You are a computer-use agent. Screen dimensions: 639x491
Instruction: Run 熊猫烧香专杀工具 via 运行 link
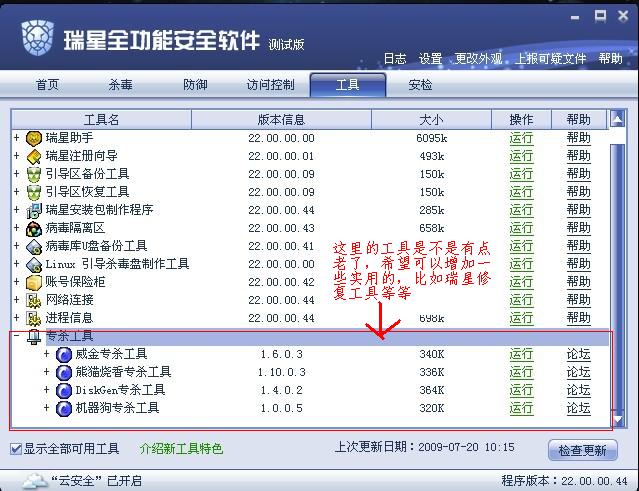(x=521, y=372)
